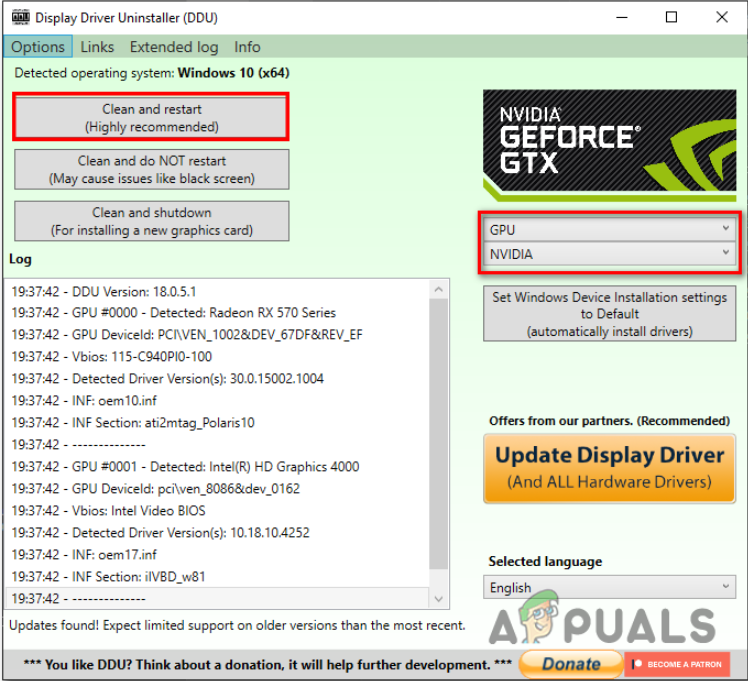Click Clean and shutdown button

coord(151,221)
